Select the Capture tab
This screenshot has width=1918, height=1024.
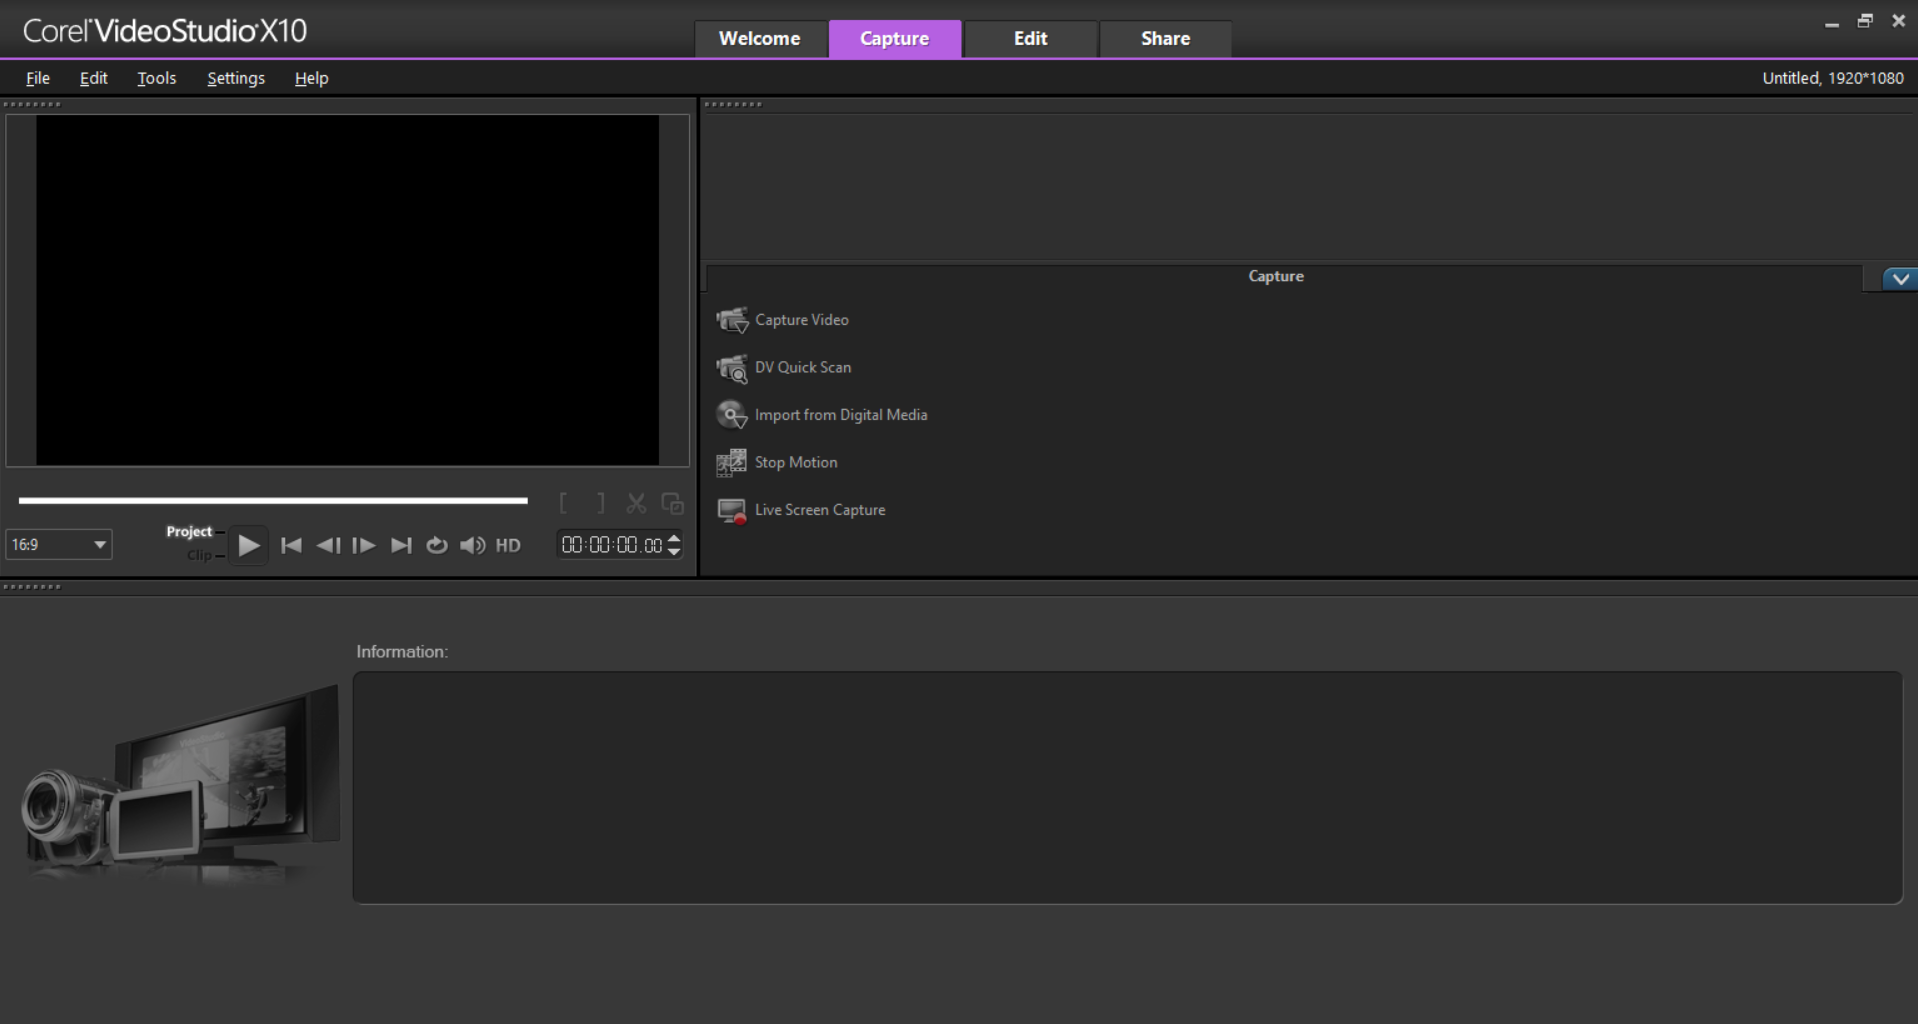(895, 39)
